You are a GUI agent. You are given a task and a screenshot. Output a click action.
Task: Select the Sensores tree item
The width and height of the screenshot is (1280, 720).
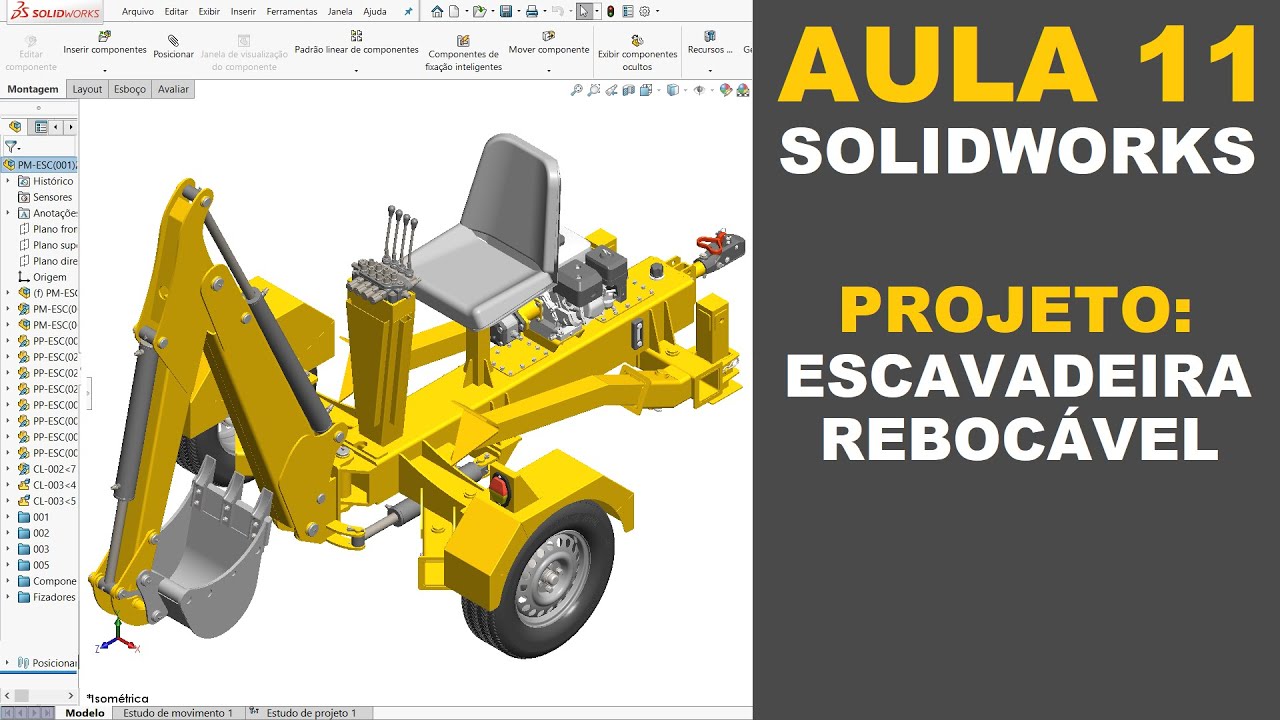click(x=45, y=197)
